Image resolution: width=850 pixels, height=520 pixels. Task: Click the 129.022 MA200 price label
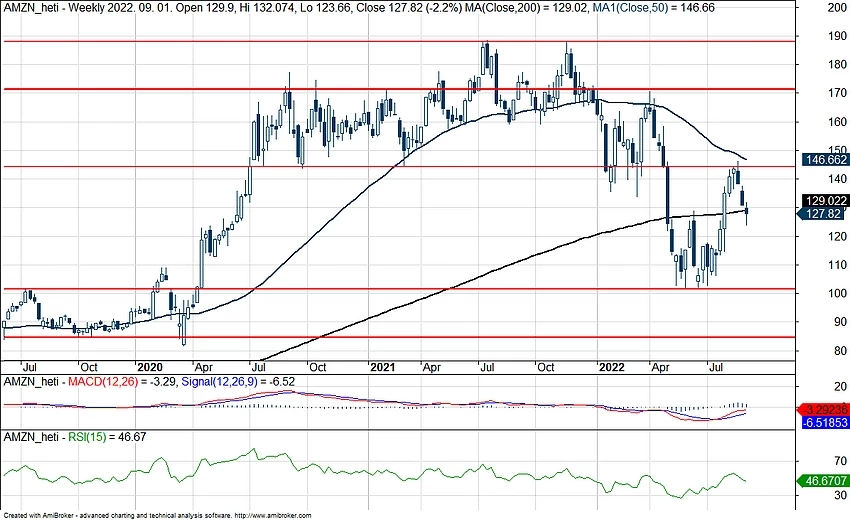[825, 201]
